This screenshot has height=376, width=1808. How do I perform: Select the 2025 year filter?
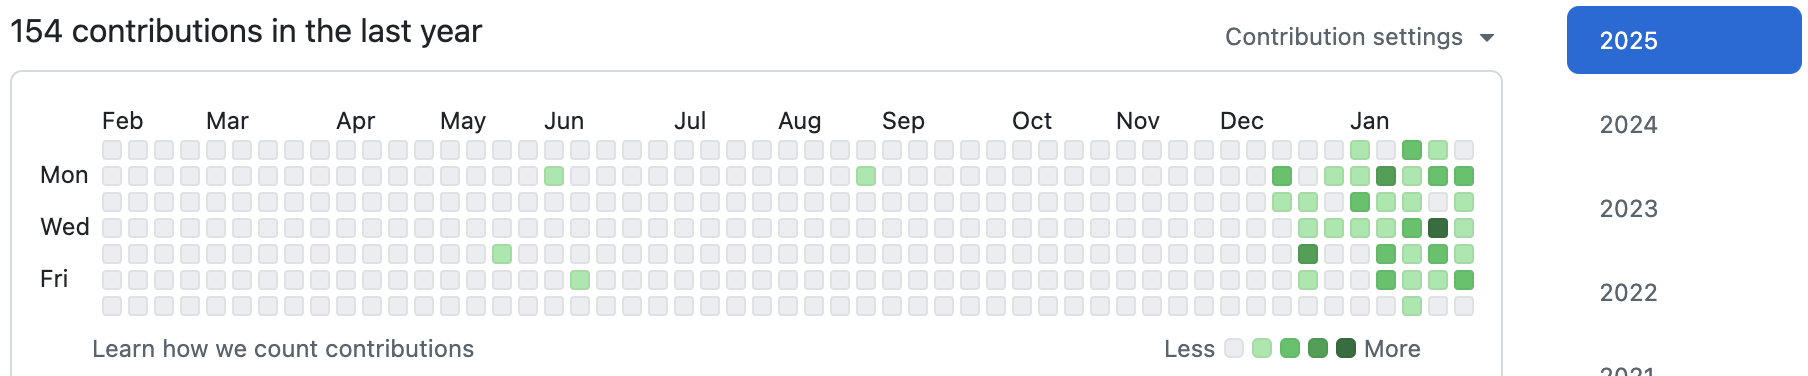(x=1684, y=40)
